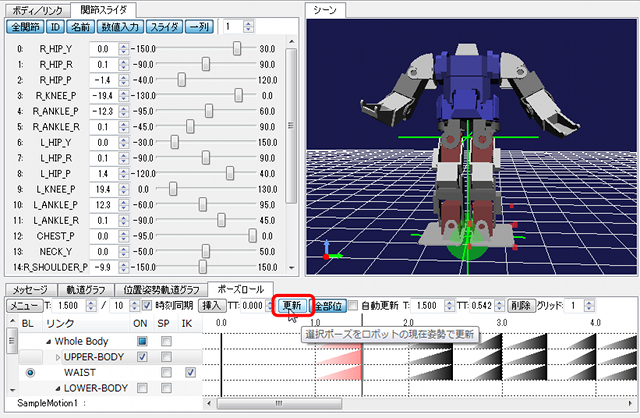640x418 pixels.
Task: Click the 更新 (update) pose button
Action: tap(291, 304)
